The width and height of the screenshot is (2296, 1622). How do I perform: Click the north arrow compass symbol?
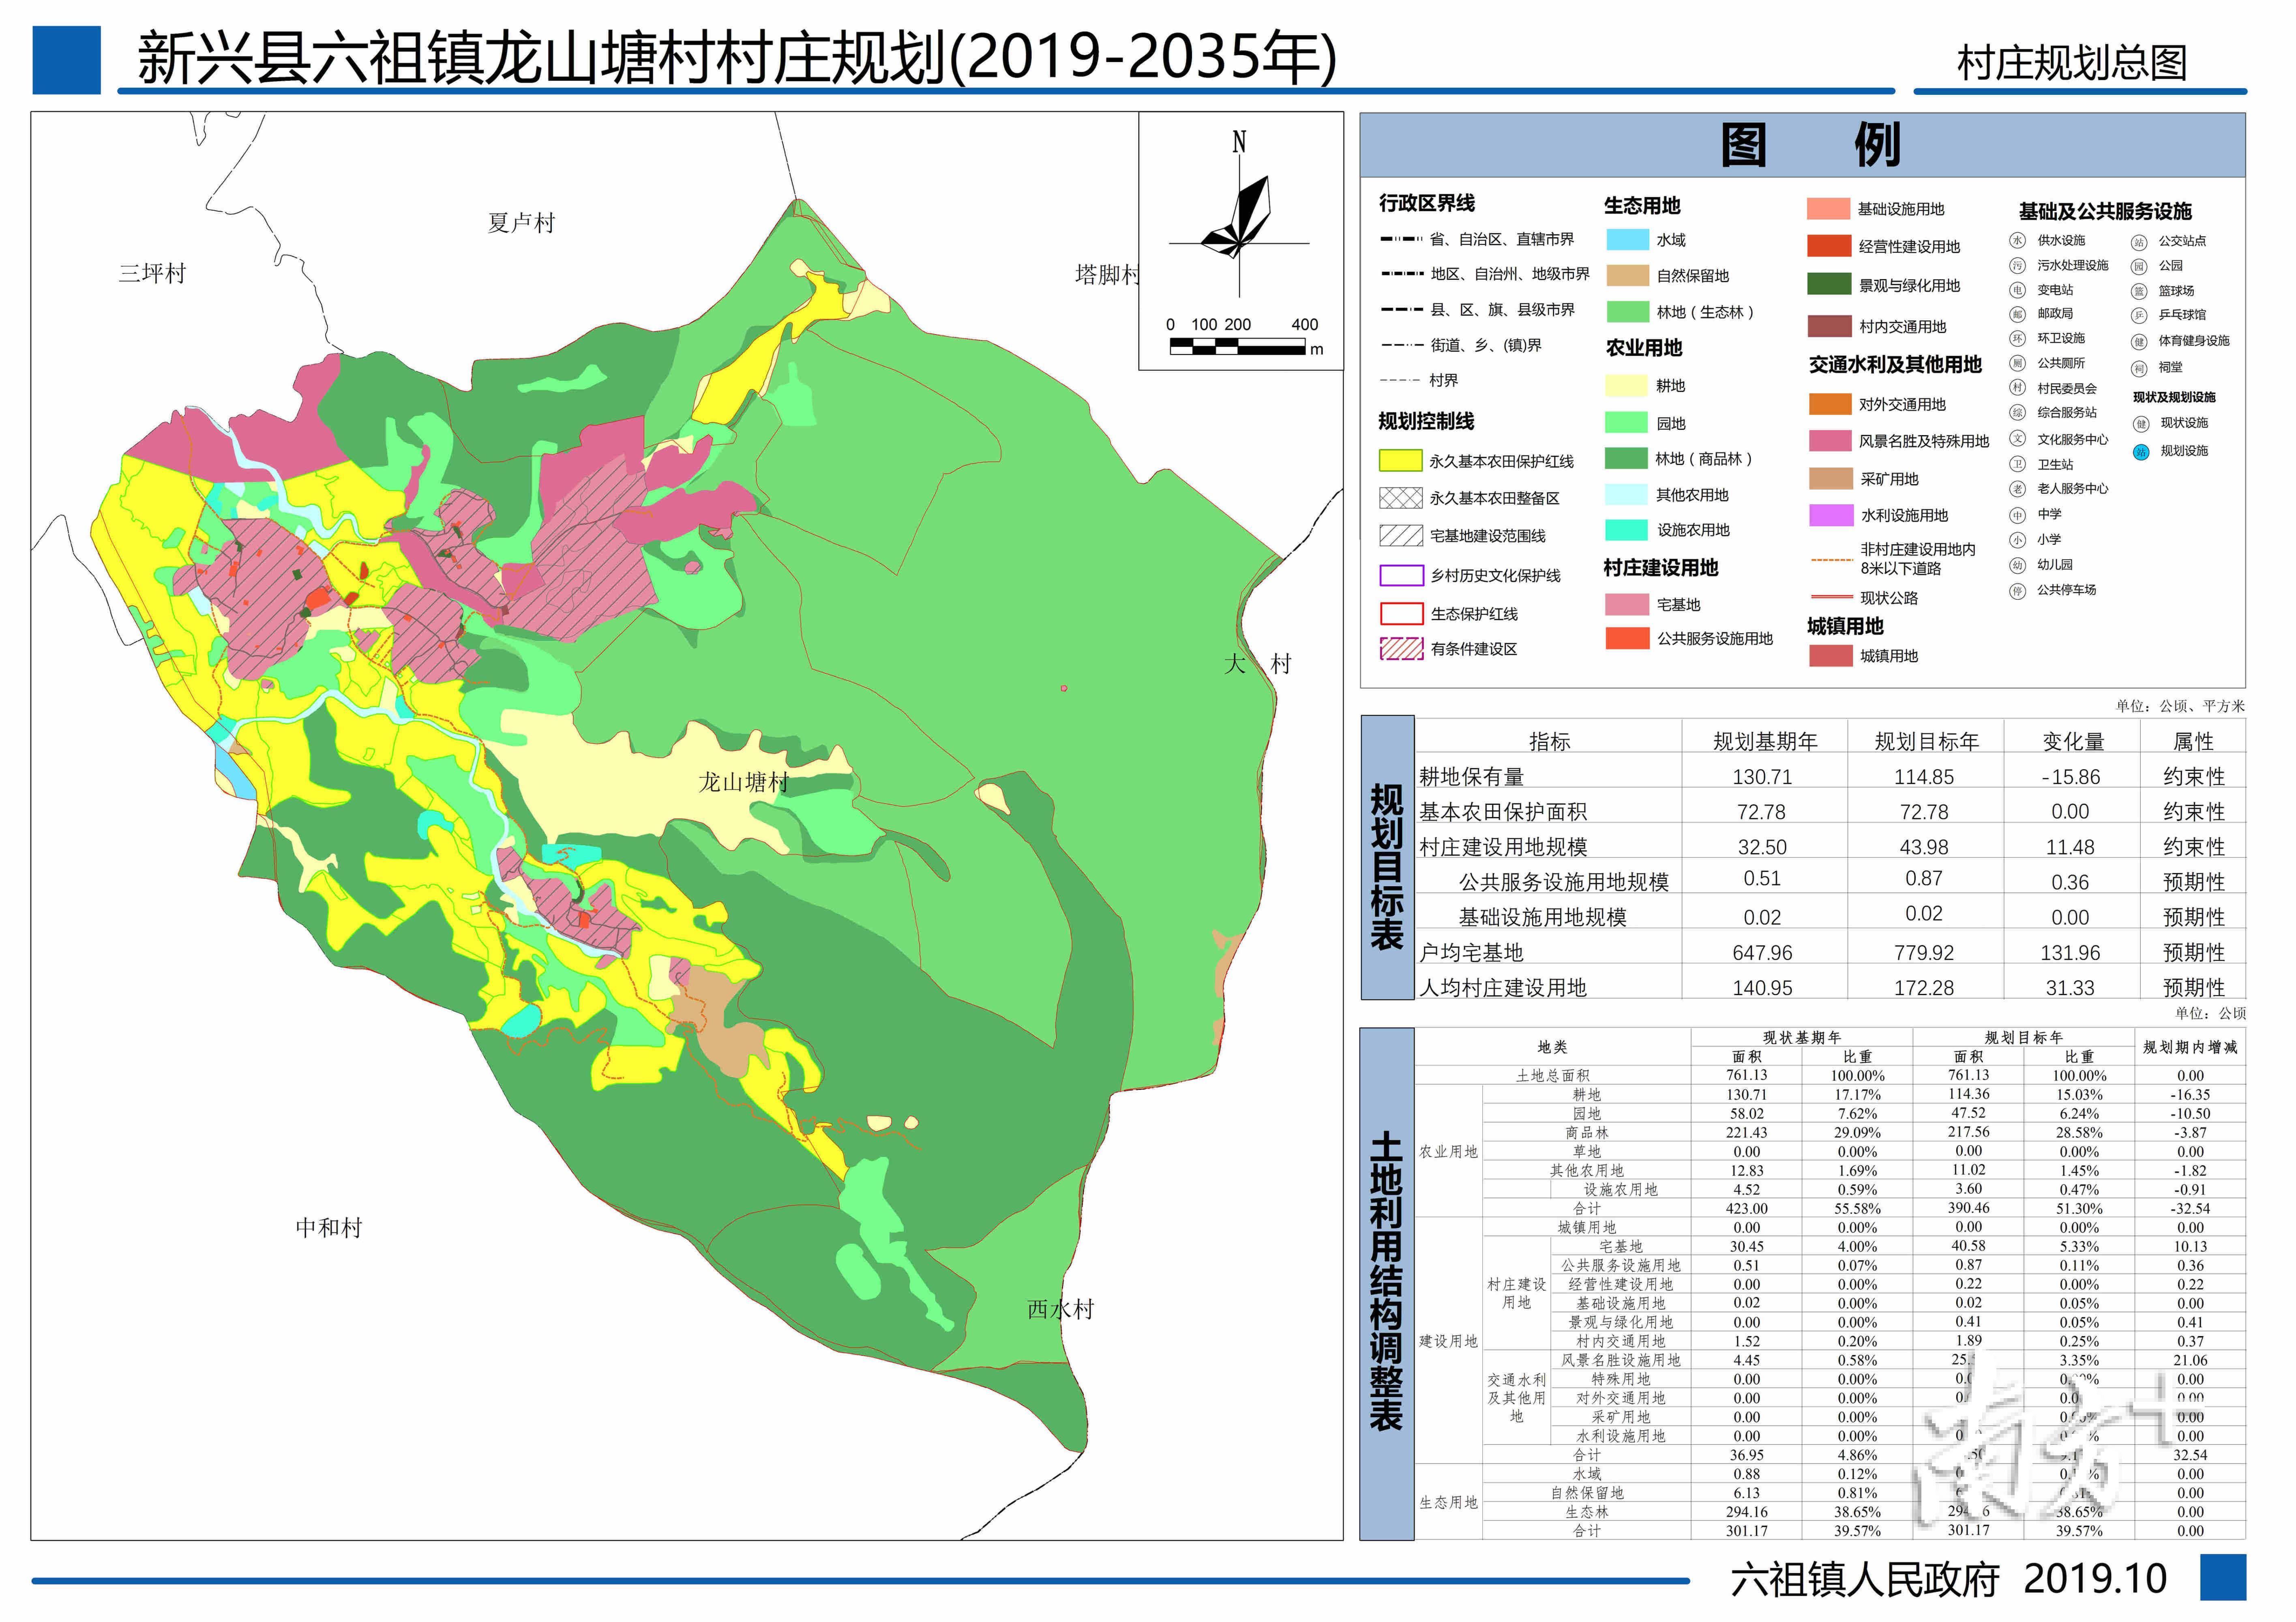pos(1240,215)
